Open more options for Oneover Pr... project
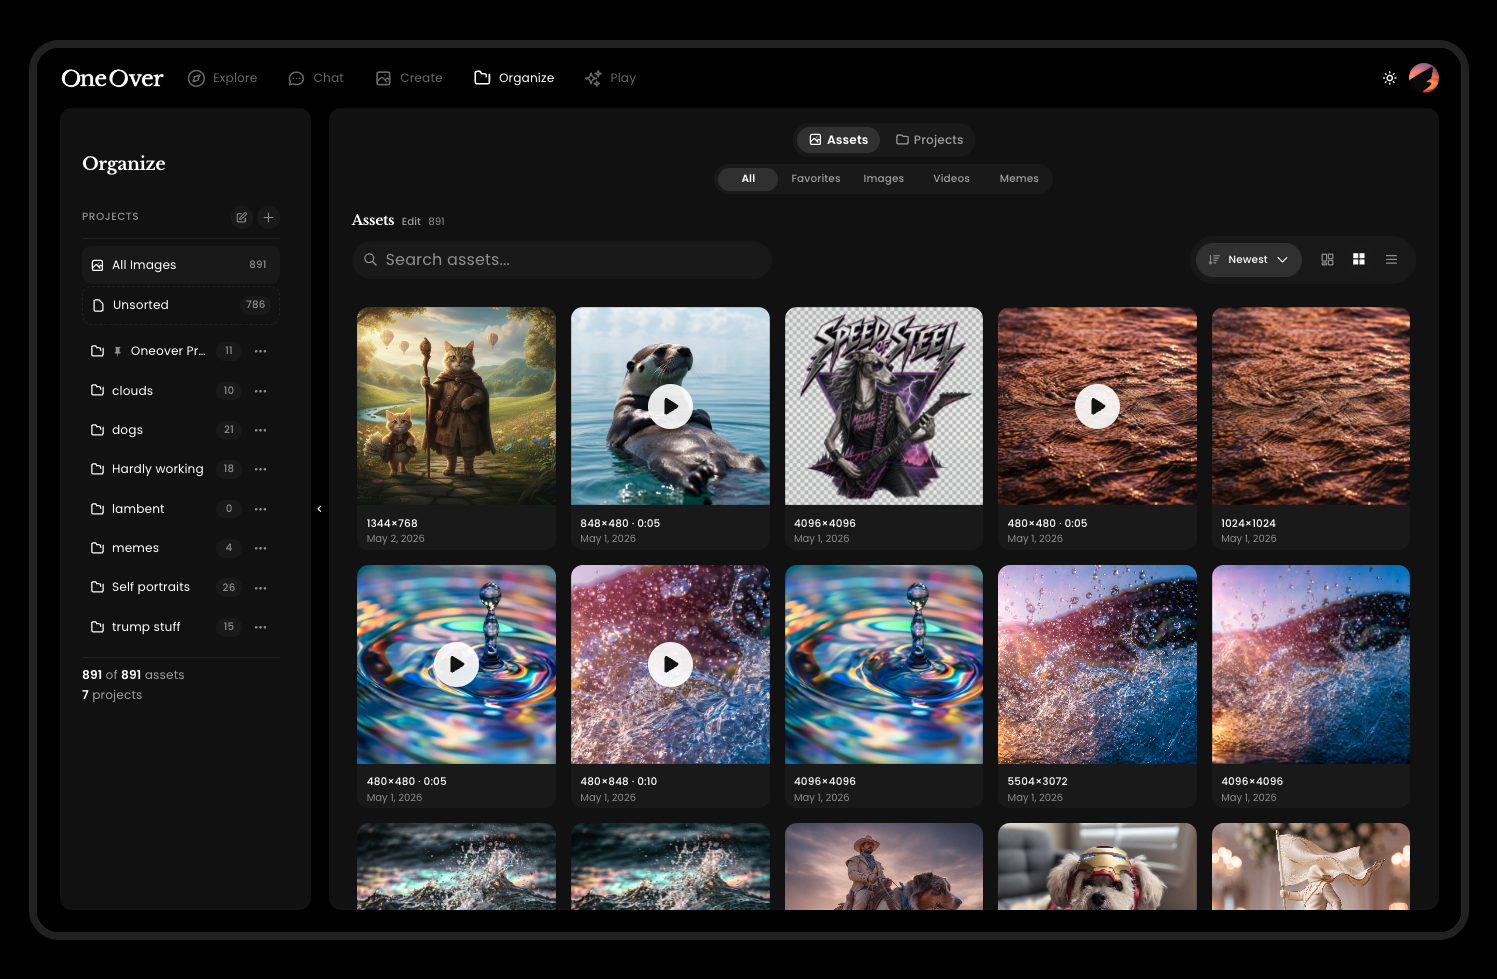The image size is (1497, 979). coord(261,351)
